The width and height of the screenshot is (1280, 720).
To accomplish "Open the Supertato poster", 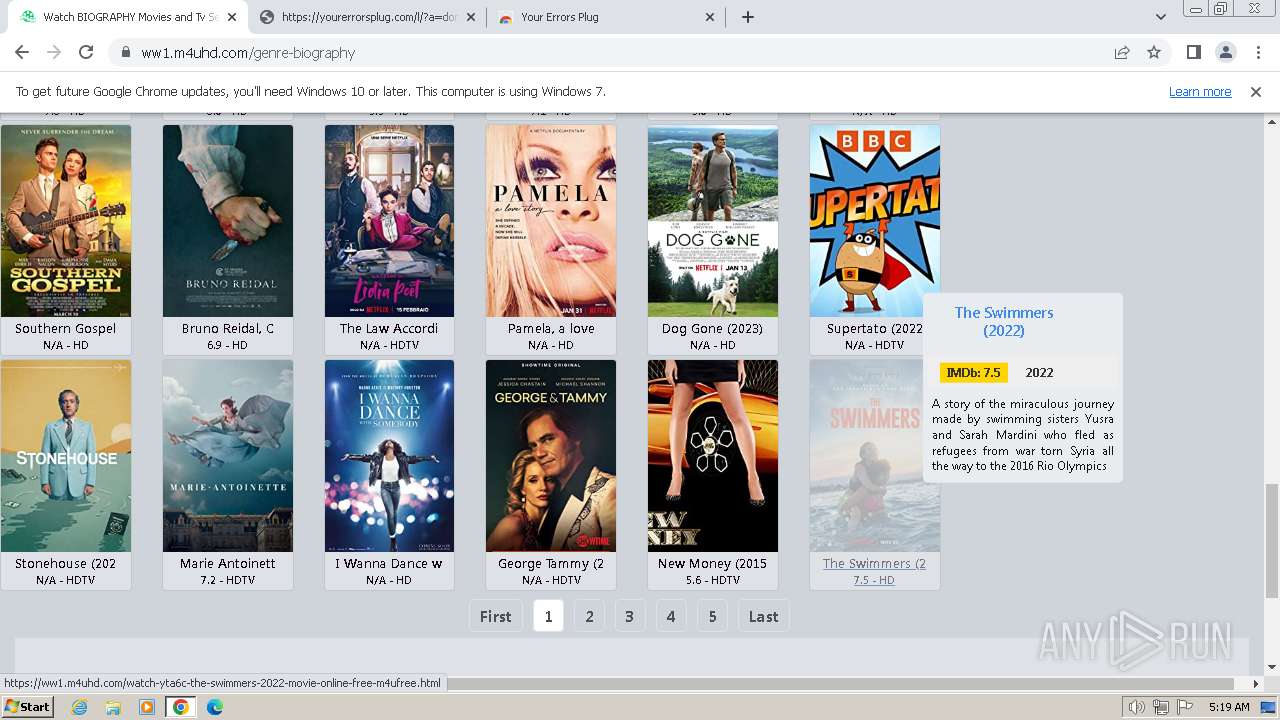I will point(875,221).
